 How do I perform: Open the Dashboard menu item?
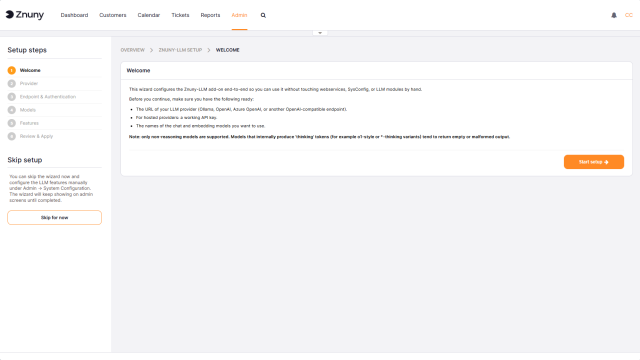[x=74, y=15]
